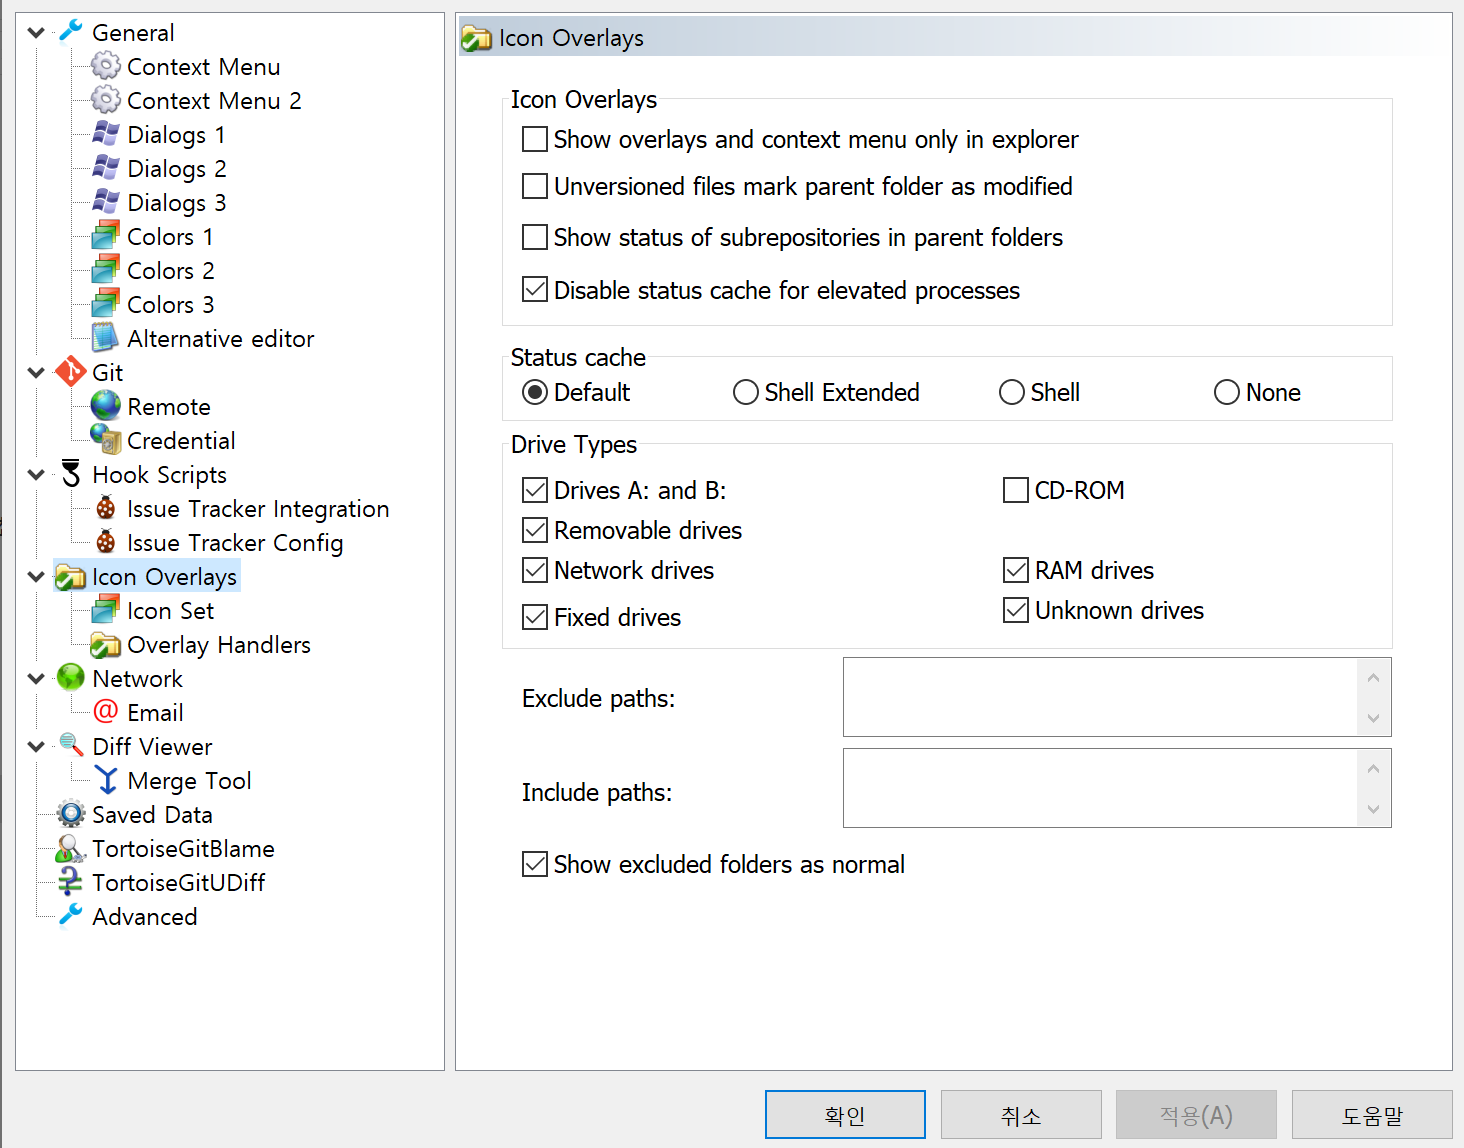Check the CD-ROM drive type
Screen dimensions: 1464x1148
[x=1016, y=490]
